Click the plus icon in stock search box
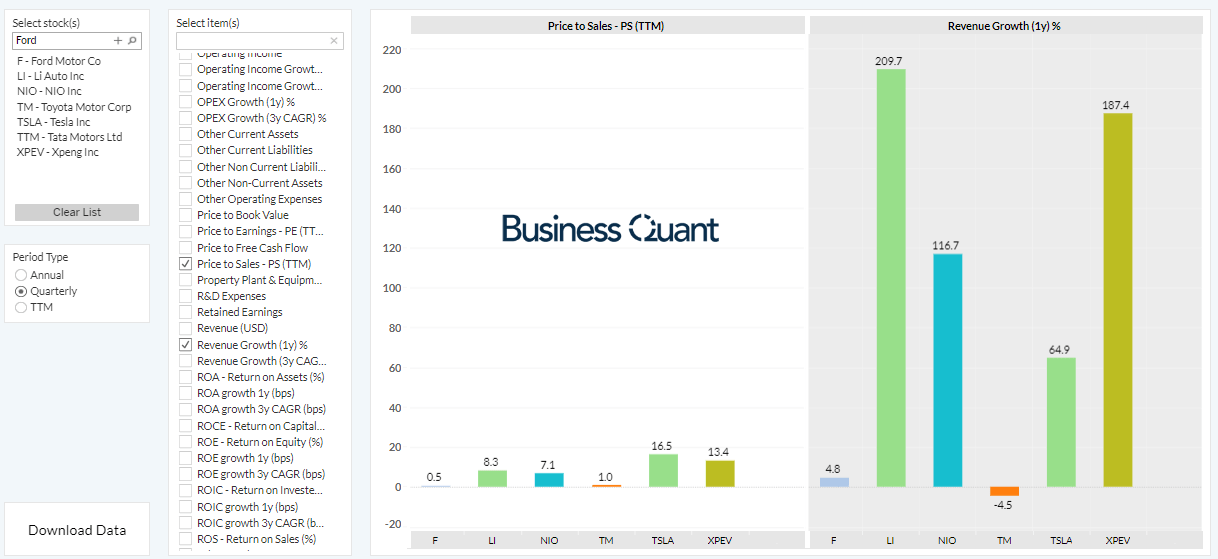This screenshot has height=559, width=1218. click(x=118, y=41)
